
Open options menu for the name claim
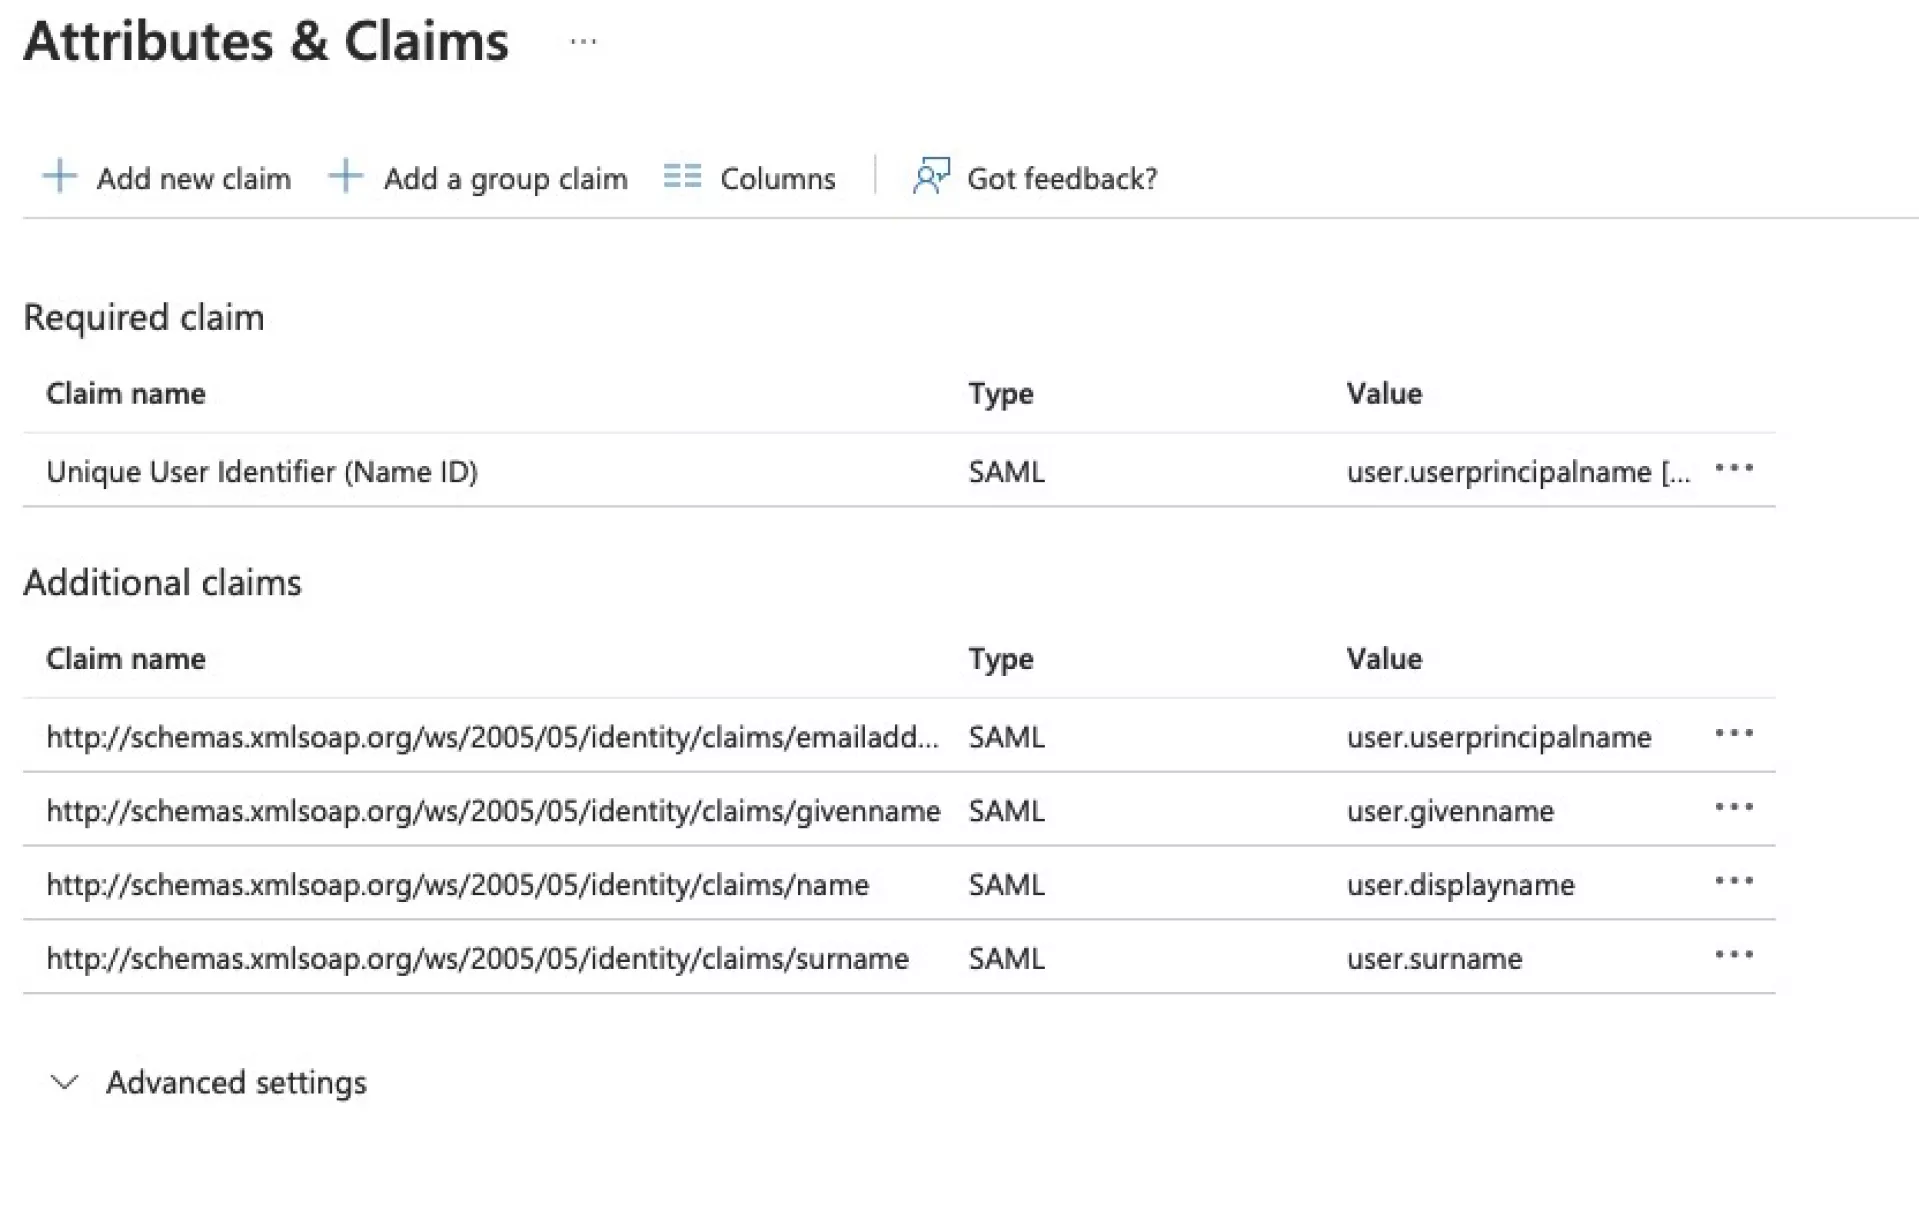pos(1734,882)
